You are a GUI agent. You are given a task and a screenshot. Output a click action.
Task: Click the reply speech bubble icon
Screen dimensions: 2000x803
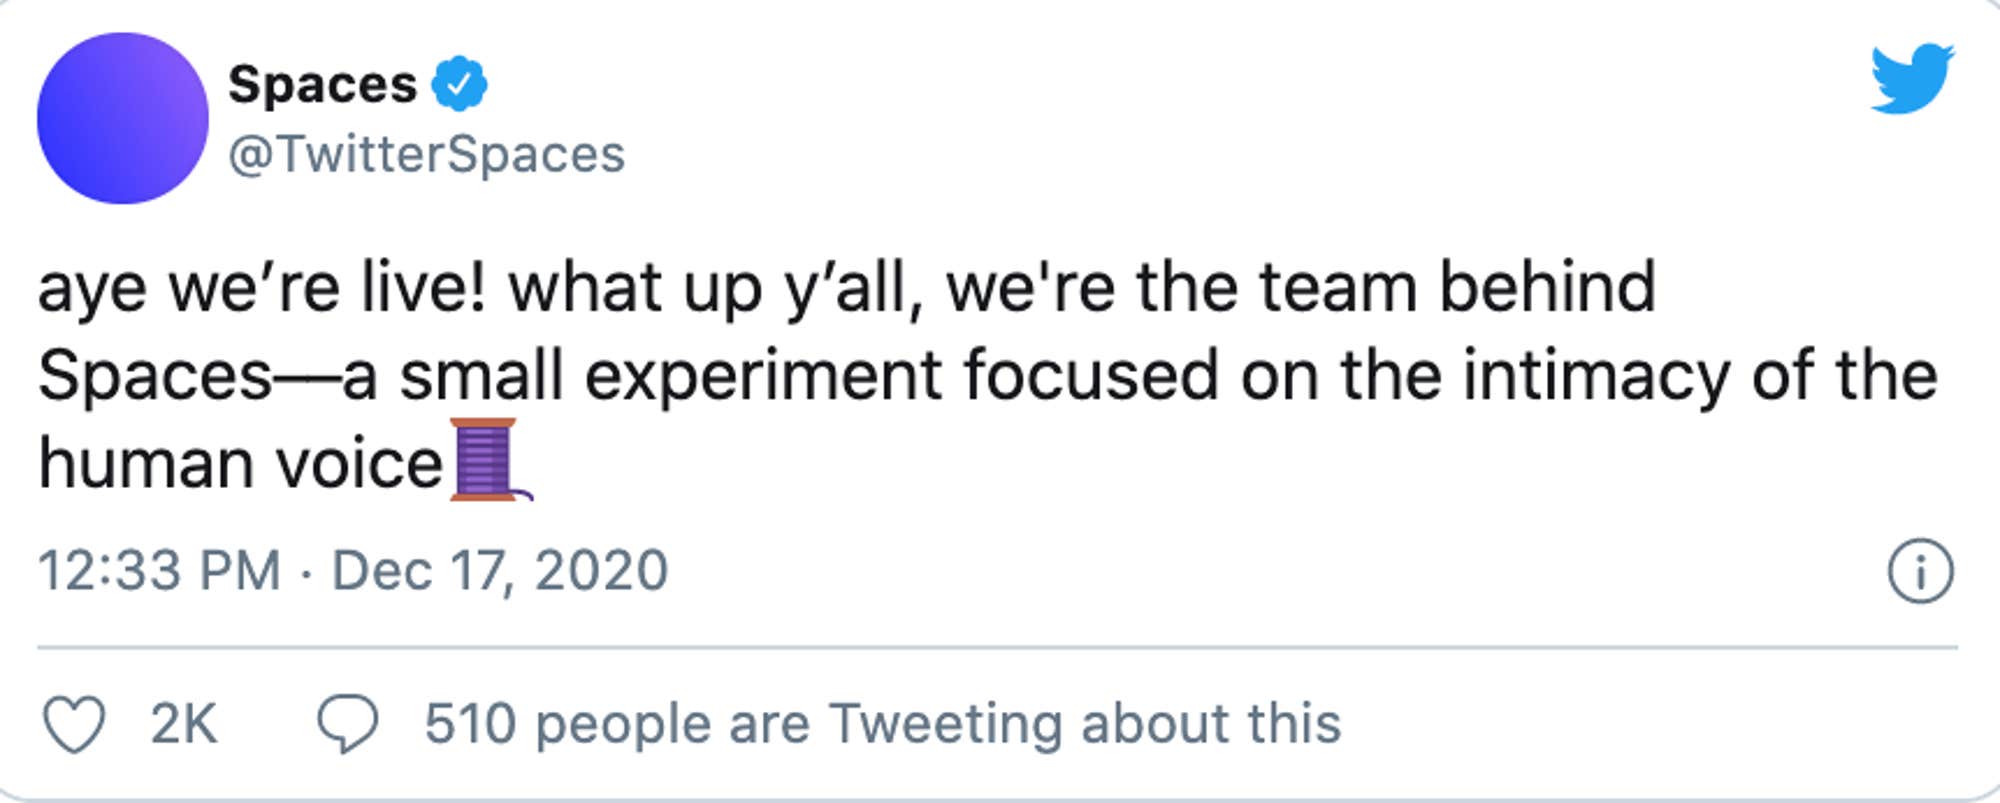click(347, 724)
